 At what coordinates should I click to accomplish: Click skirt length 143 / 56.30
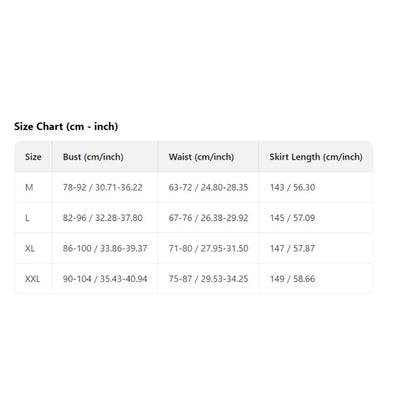pyautogui.click(x=292, y=187)
